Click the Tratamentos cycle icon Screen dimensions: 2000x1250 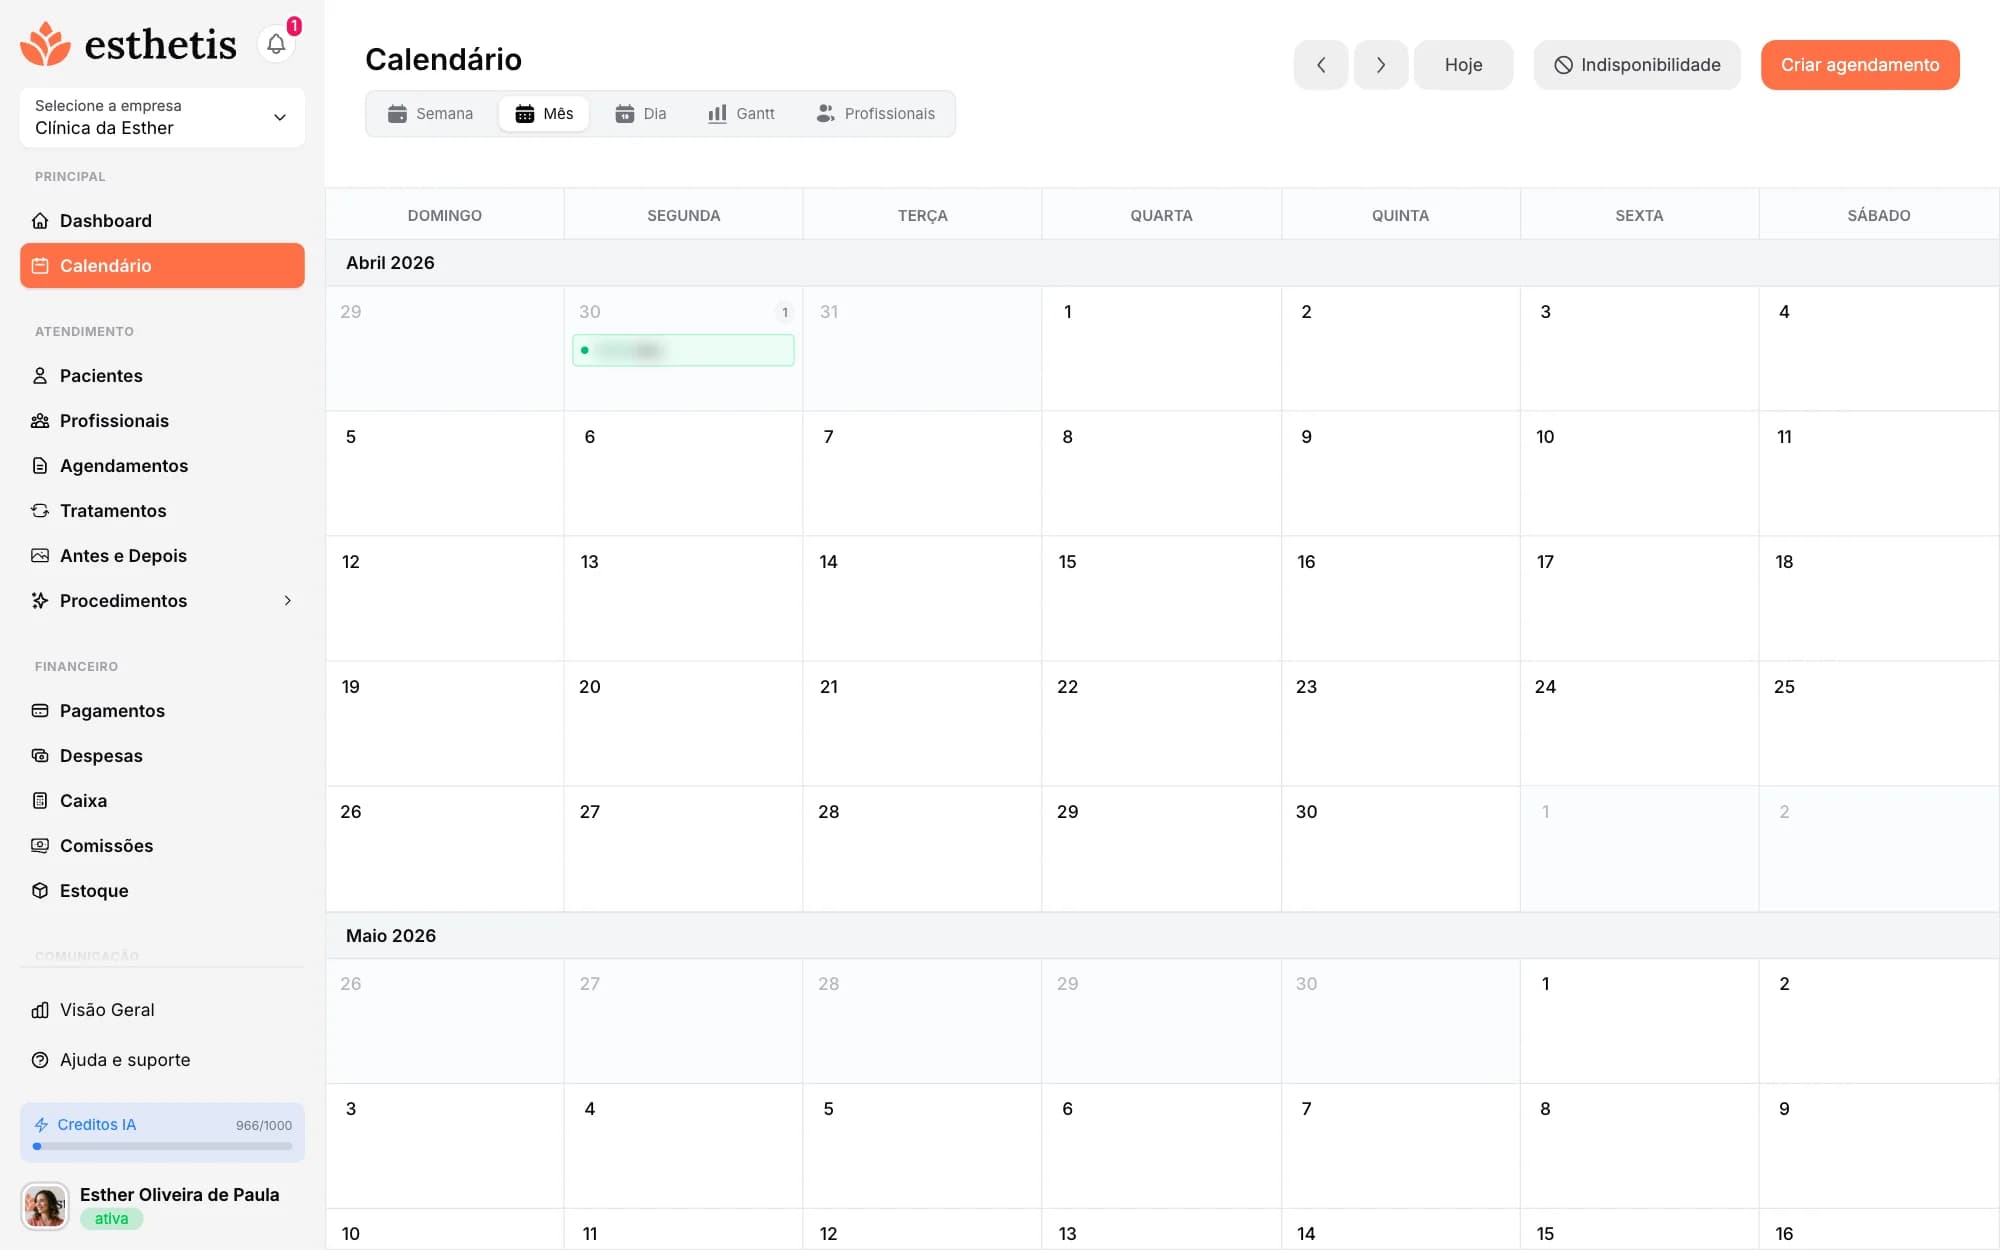40,511
